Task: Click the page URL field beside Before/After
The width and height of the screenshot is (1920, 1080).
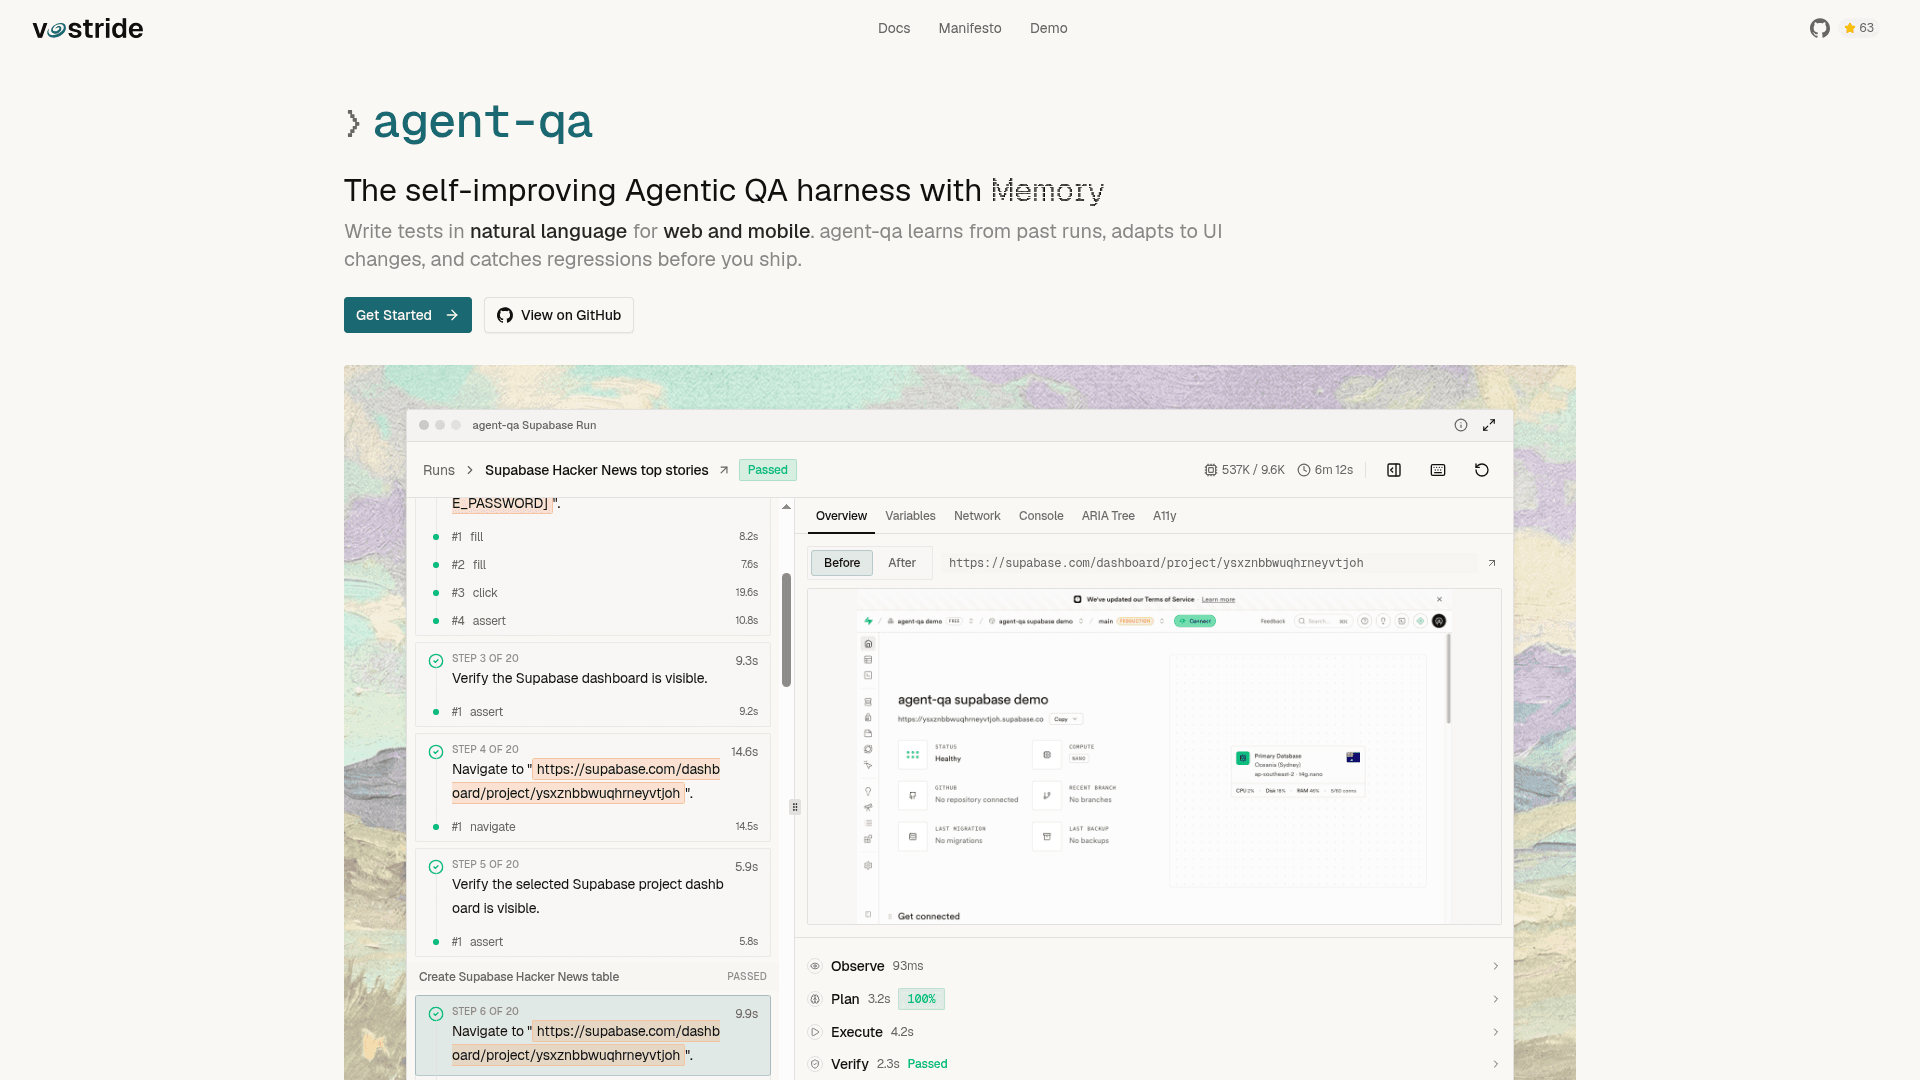Action: point(1210,563)
